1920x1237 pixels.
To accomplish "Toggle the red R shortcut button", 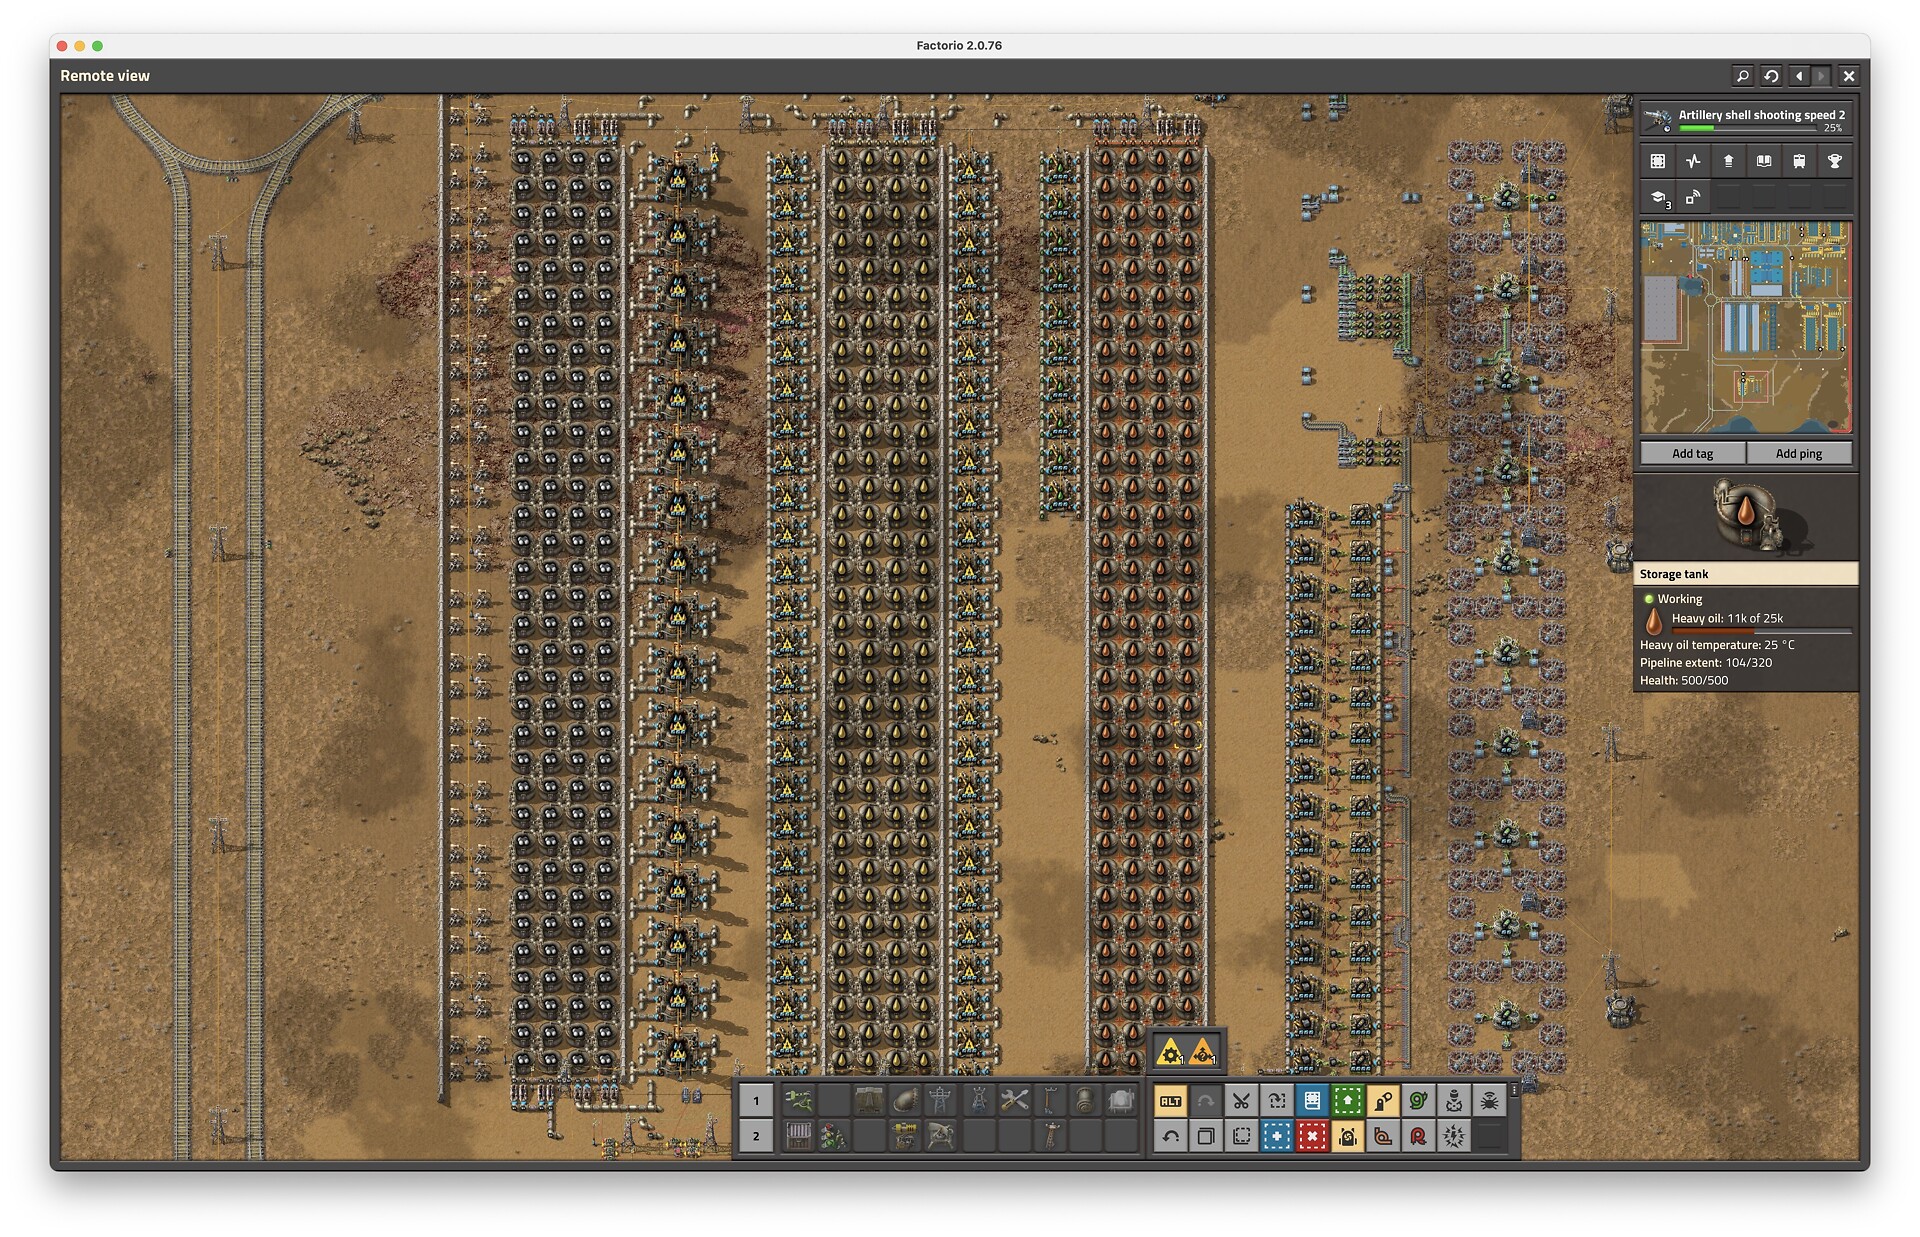I will [1419, 1136].
